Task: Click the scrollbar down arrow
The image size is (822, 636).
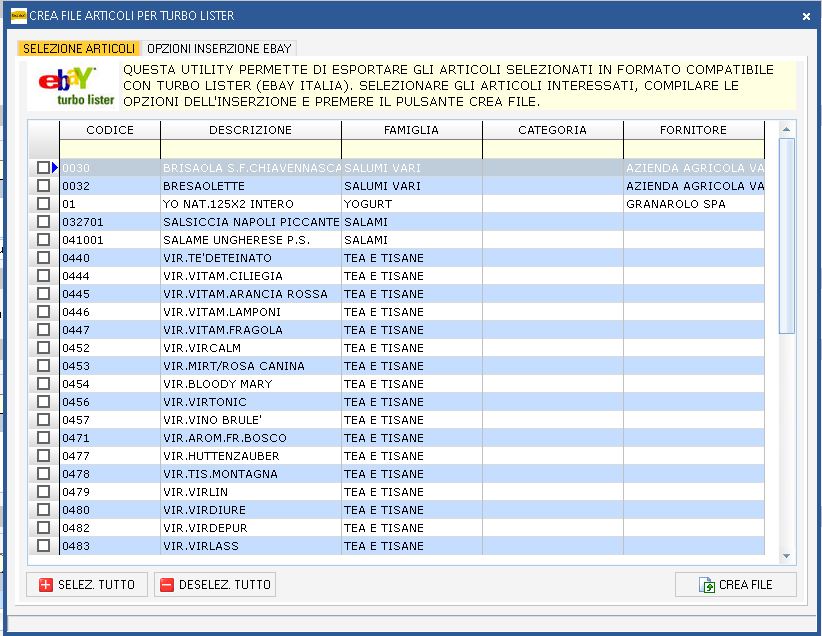Action: tap(786, 556)
